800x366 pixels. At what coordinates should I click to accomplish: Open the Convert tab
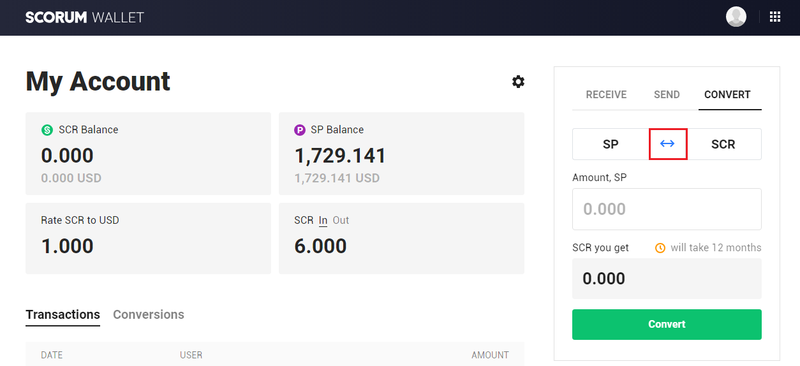(x=728, y=95)
